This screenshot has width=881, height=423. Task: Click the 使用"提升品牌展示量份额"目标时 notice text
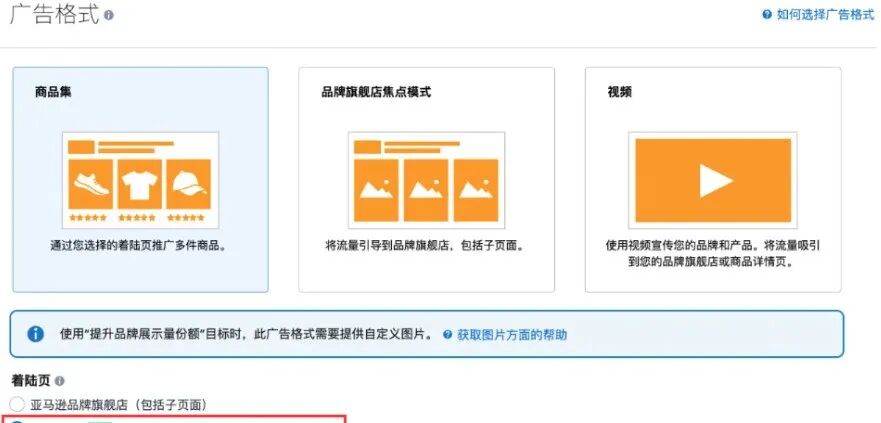247,335
